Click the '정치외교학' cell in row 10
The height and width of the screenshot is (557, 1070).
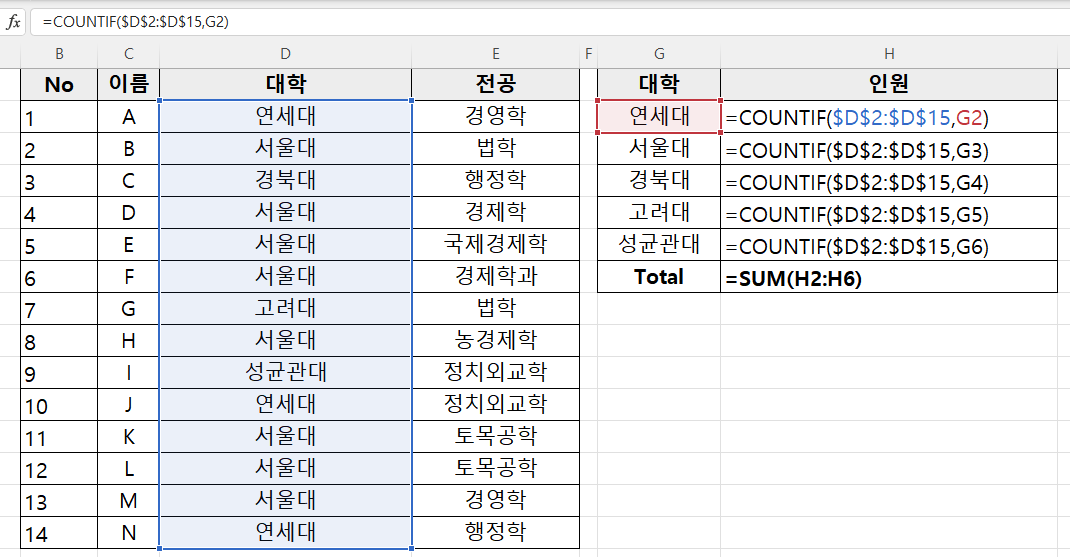point(495,405)
